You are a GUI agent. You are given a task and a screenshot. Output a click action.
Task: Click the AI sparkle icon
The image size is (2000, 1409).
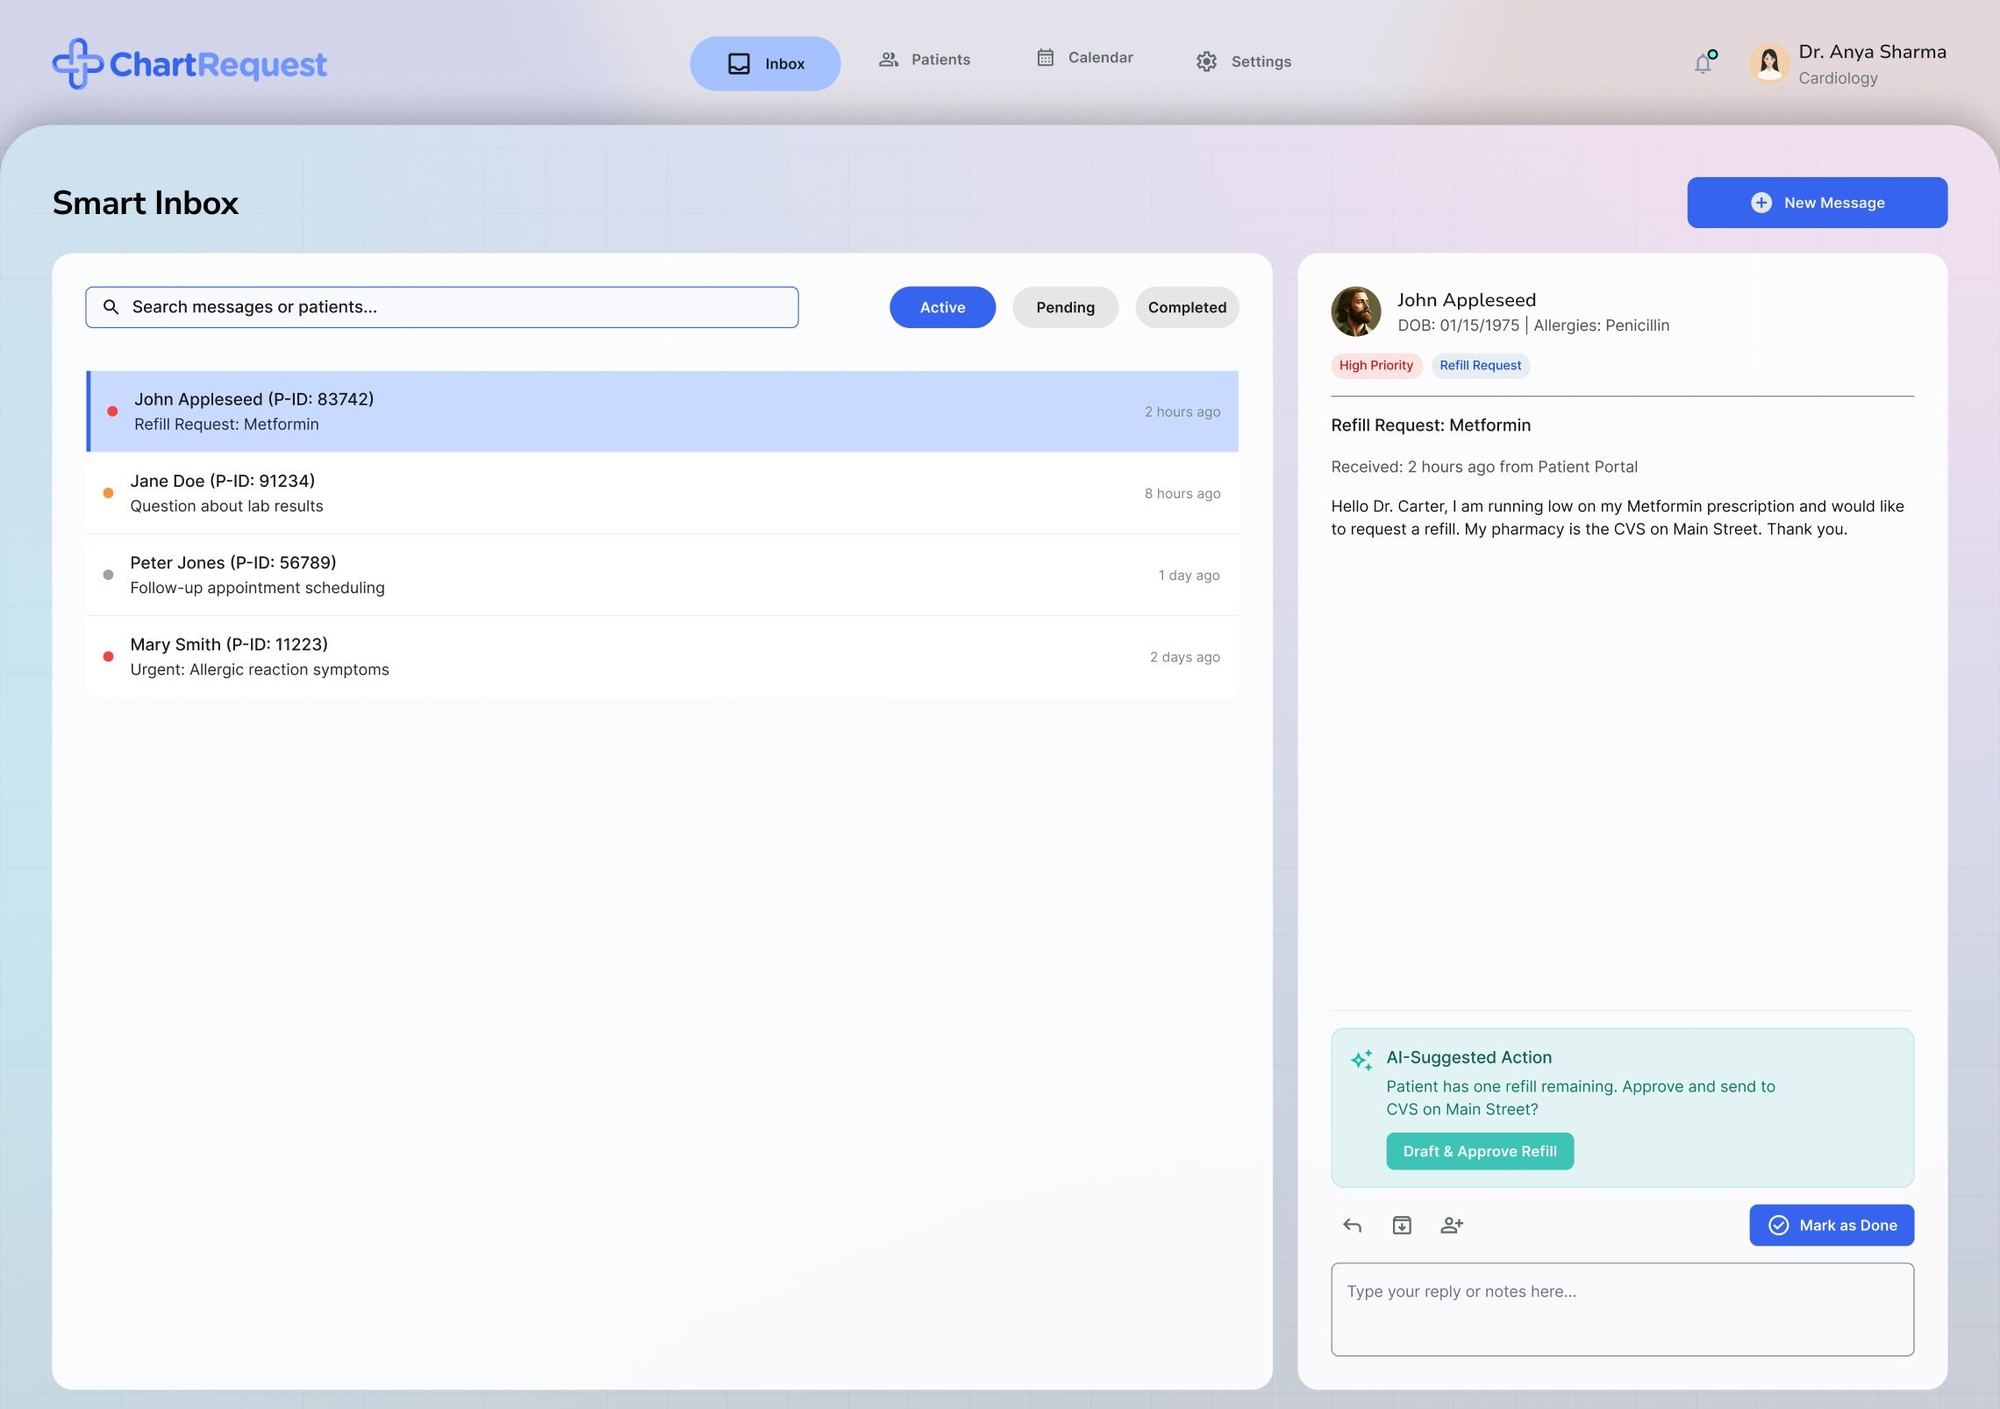coord(1361,1060)
